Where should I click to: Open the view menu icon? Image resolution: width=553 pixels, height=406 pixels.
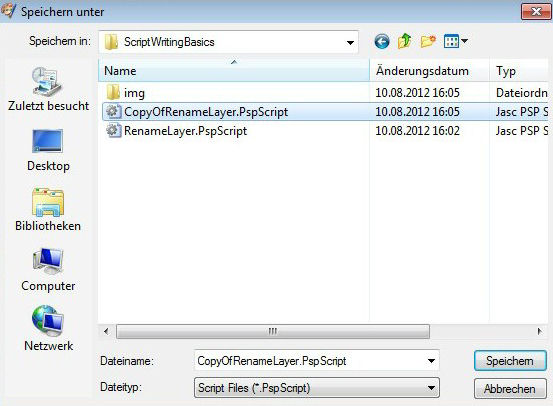[x=455, y=41]
